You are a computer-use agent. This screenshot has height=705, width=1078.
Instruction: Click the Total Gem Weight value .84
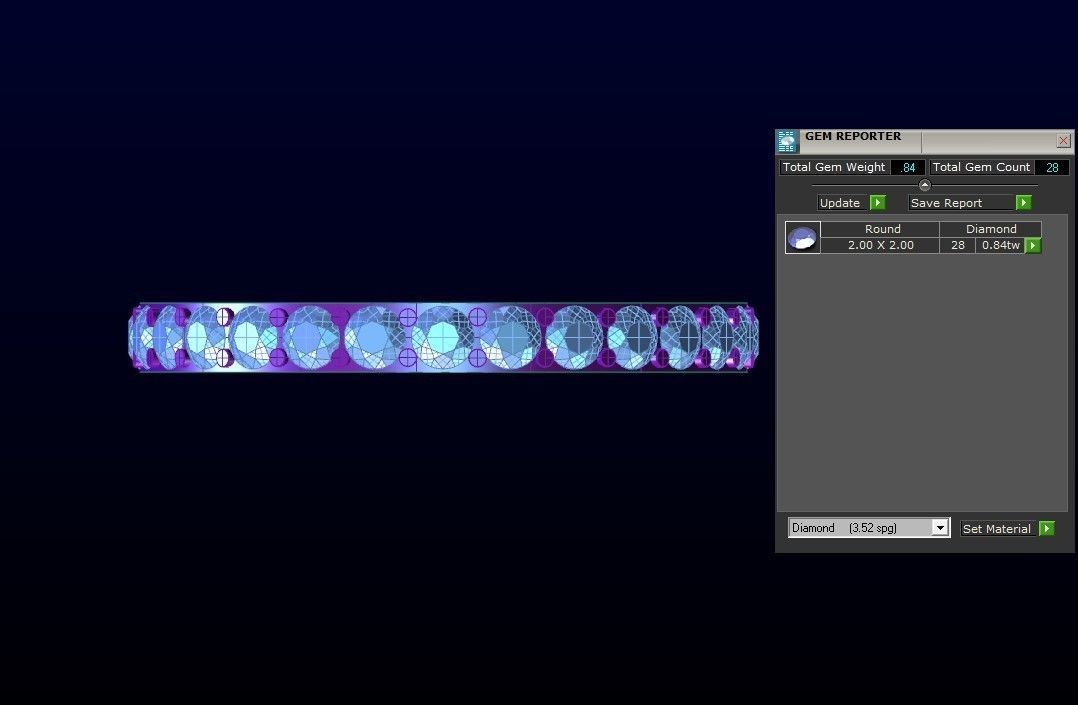click(908, 167)
